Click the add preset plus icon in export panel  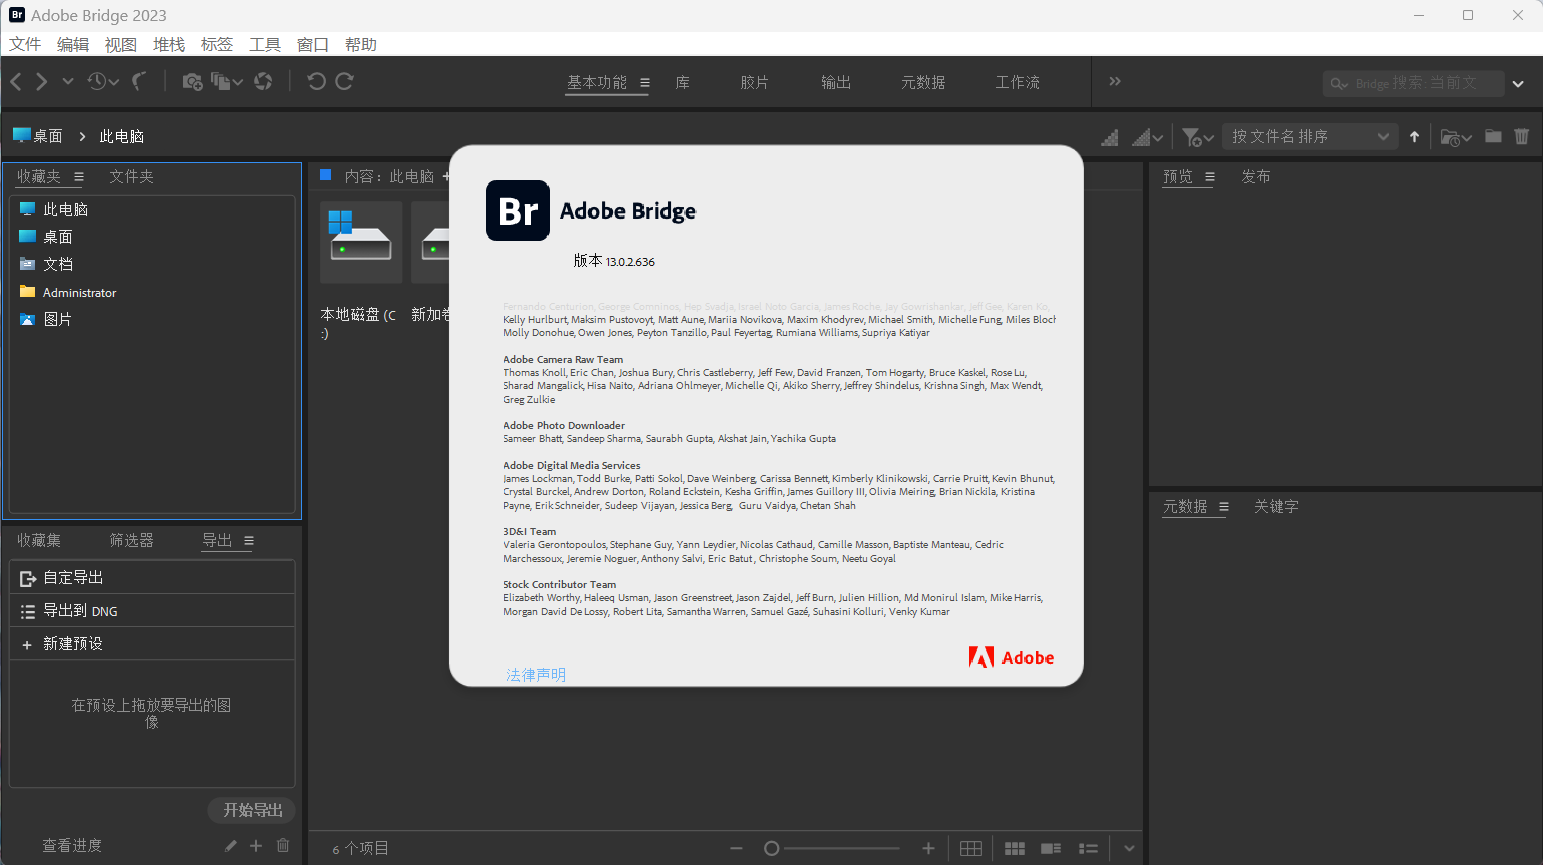click(256, 846)
